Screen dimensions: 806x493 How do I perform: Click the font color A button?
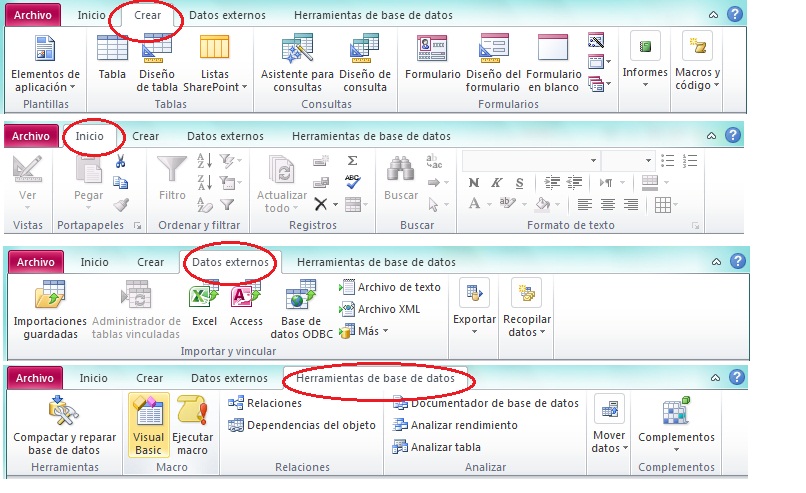coord(474,204)
